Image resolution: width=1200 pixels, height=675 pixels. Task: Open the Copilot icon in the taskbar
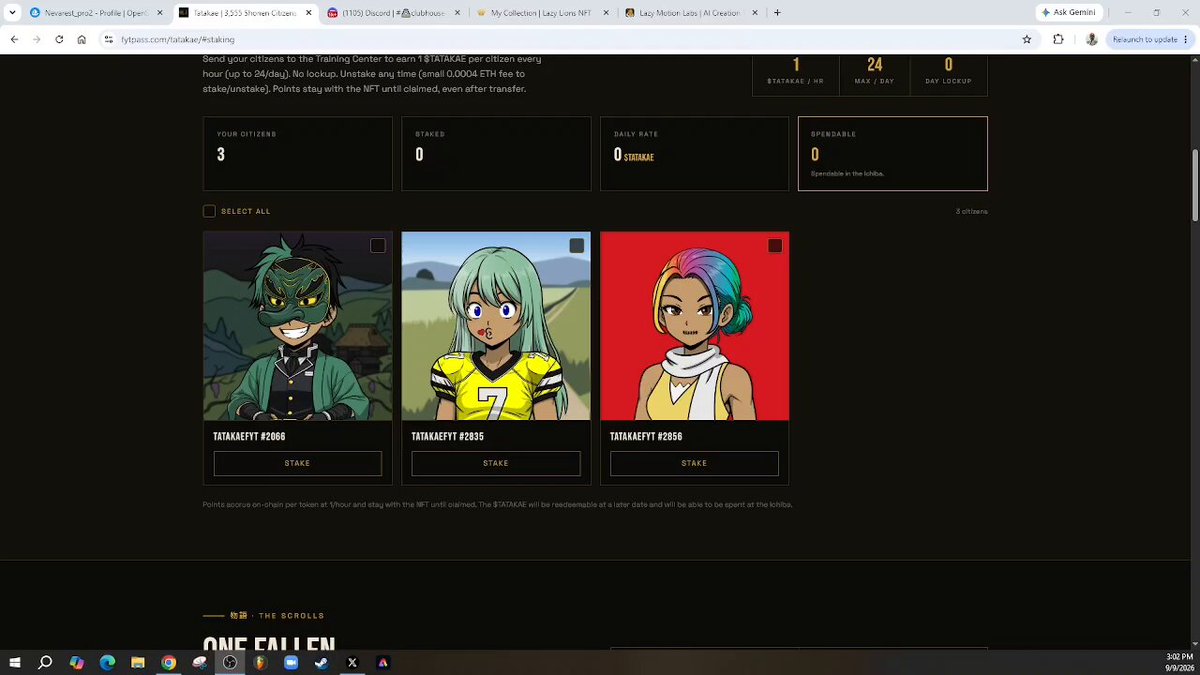coord(76,662)
